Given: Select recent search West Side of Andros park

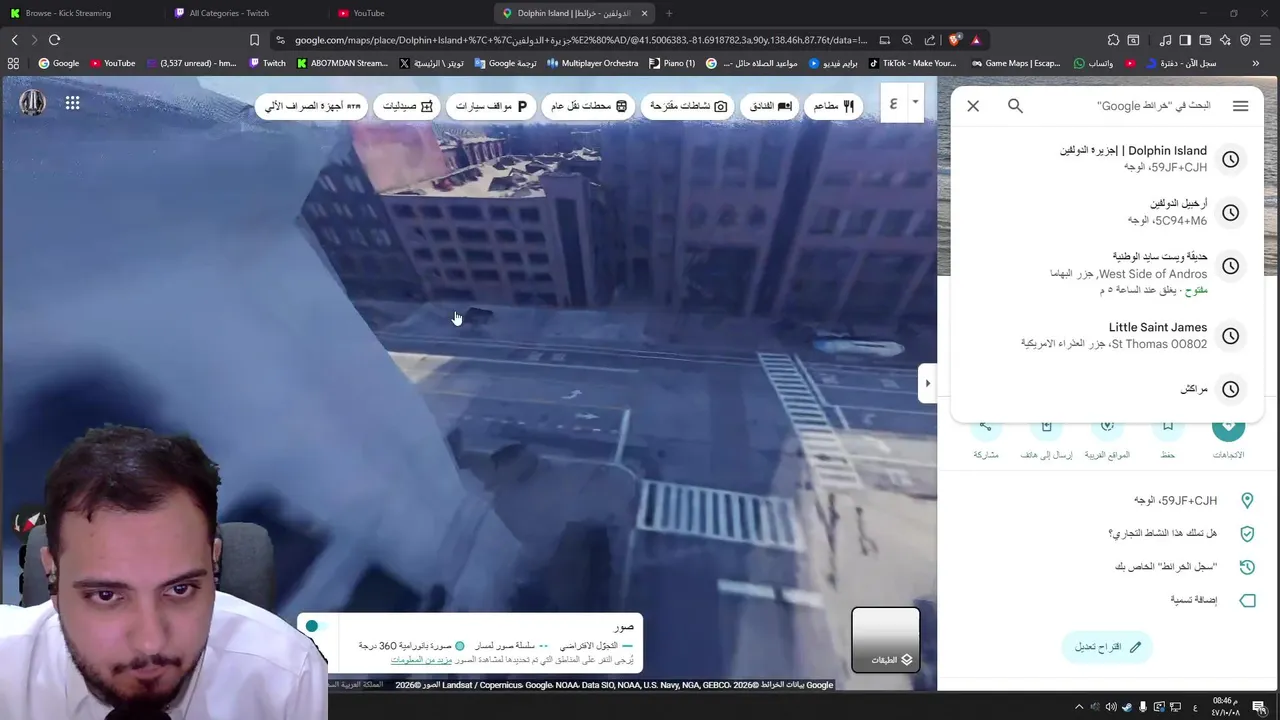Looking at the screenshot, I should [x=1107, y=272].
